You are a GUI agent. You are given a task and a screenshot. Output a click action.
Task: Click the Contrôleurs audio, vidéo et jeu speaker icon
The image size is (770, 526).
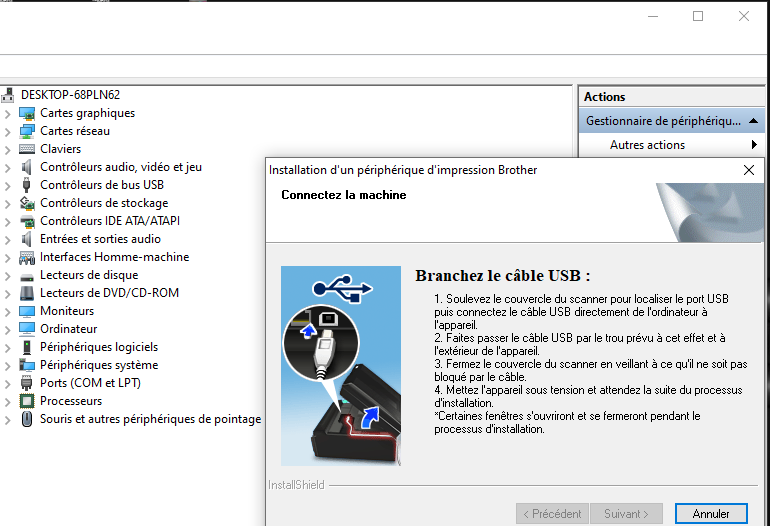click(x=27, y=167)
